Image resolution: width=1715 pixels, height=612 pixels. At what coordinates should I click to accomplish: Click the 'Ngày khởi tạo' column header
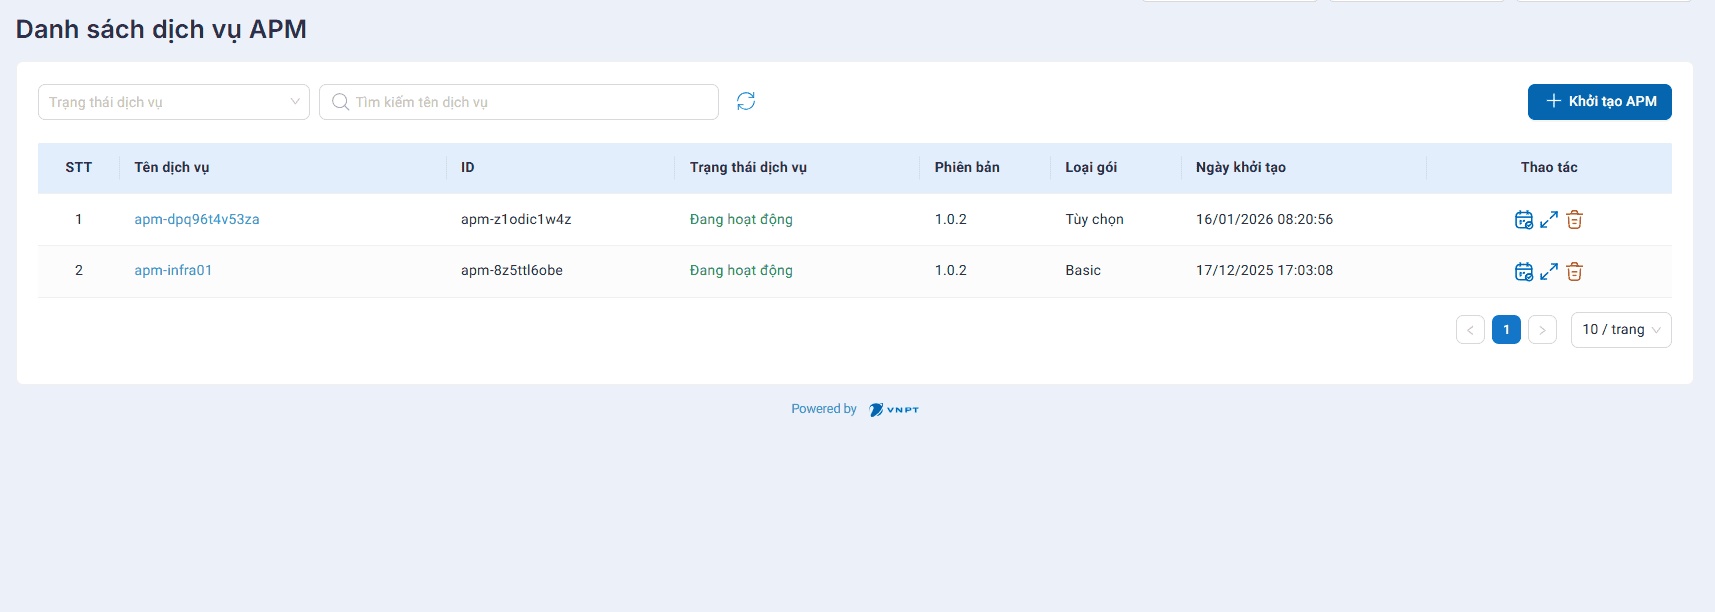(1240, 168)
